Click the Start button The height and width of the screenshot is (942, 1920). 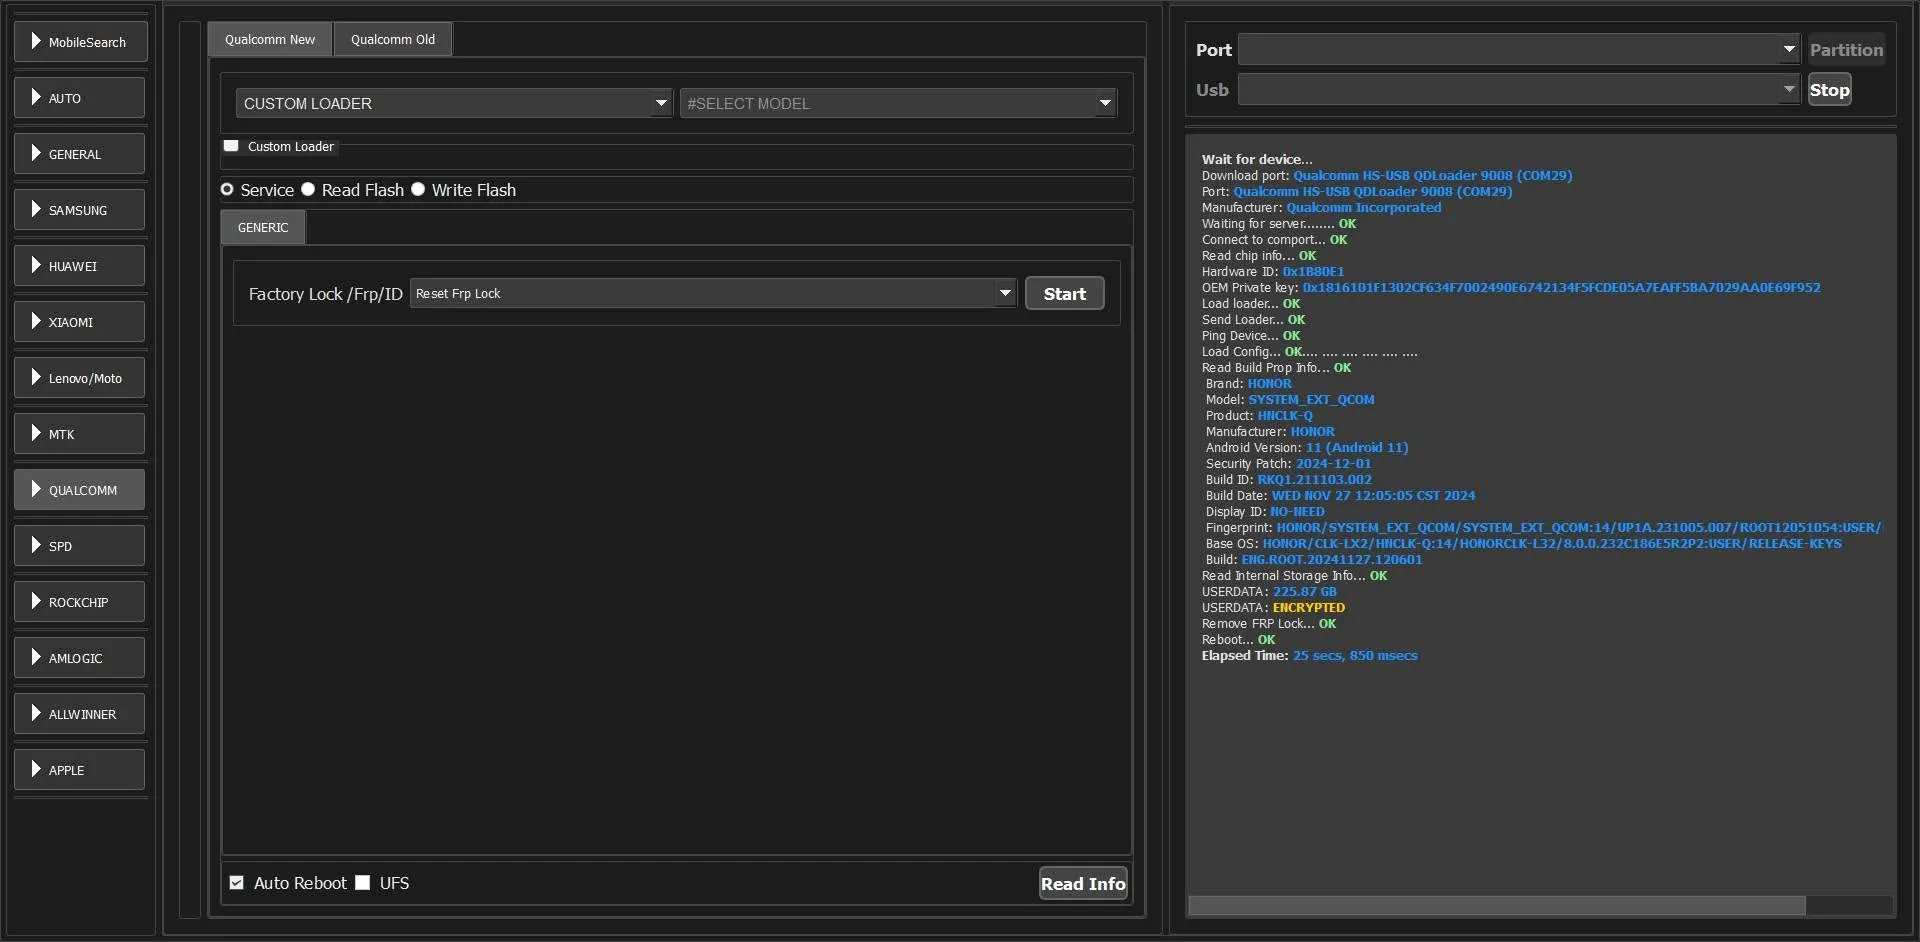(x=1065, y=293)
